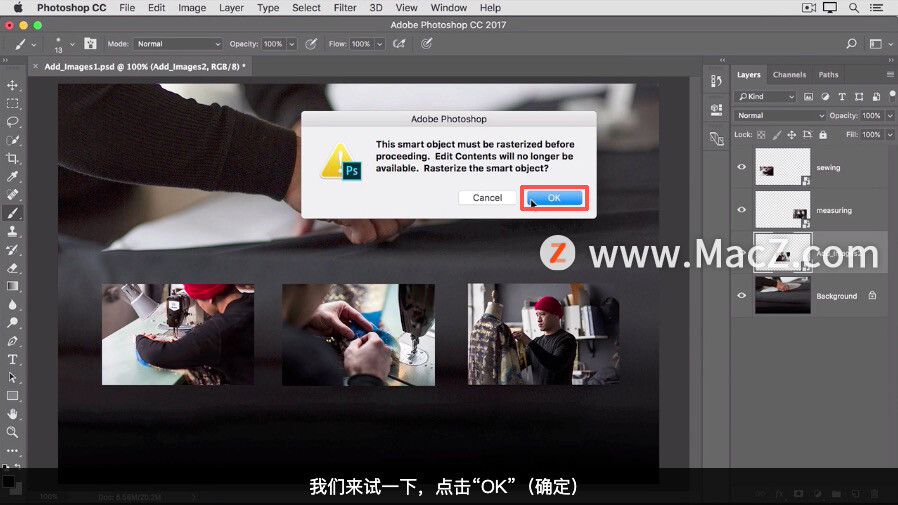The image size is (898, 505).
Task: Toggle layer filtering on/off switch
Action: (892, 96)
